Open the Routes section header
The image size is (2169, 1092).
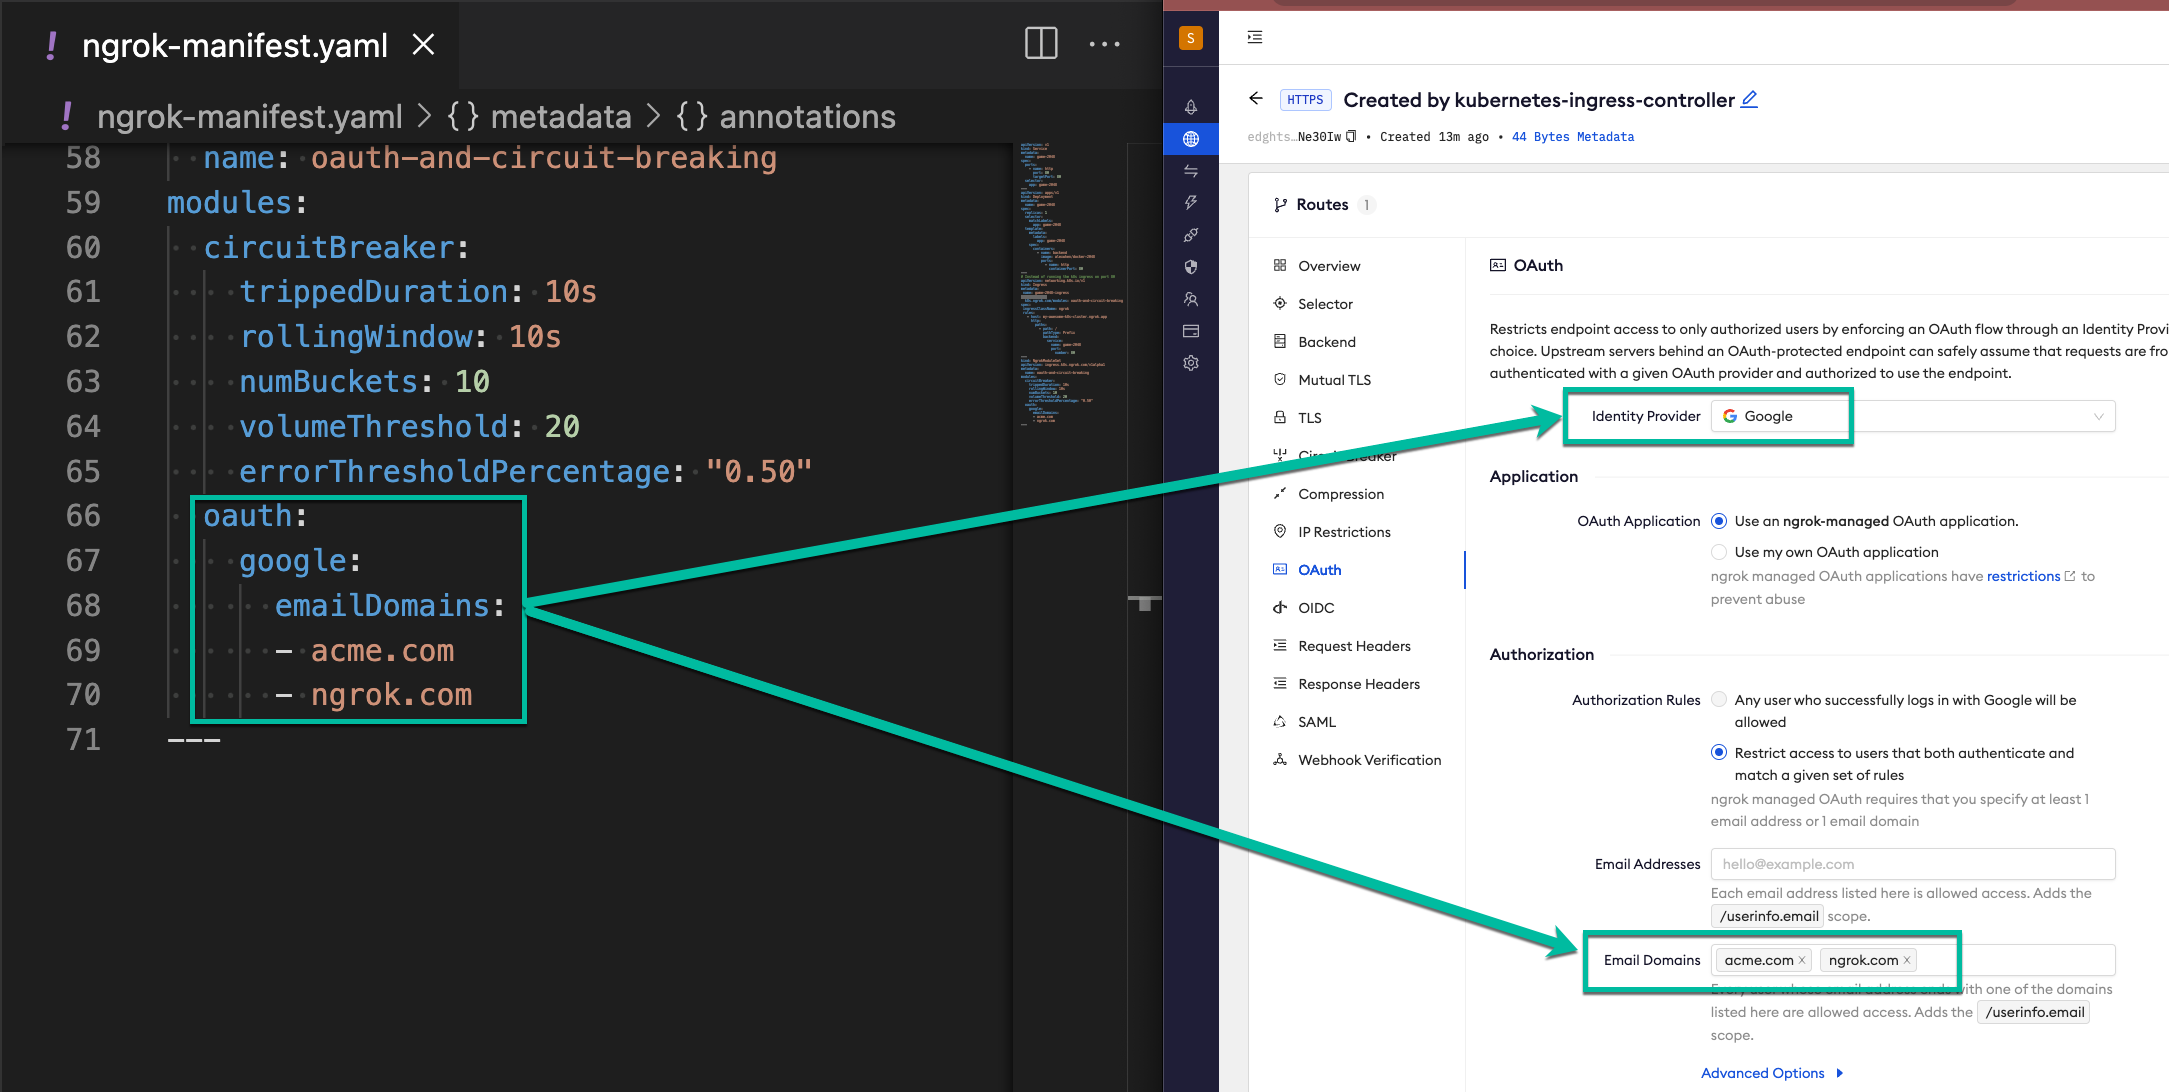[x=1322, y=205]
